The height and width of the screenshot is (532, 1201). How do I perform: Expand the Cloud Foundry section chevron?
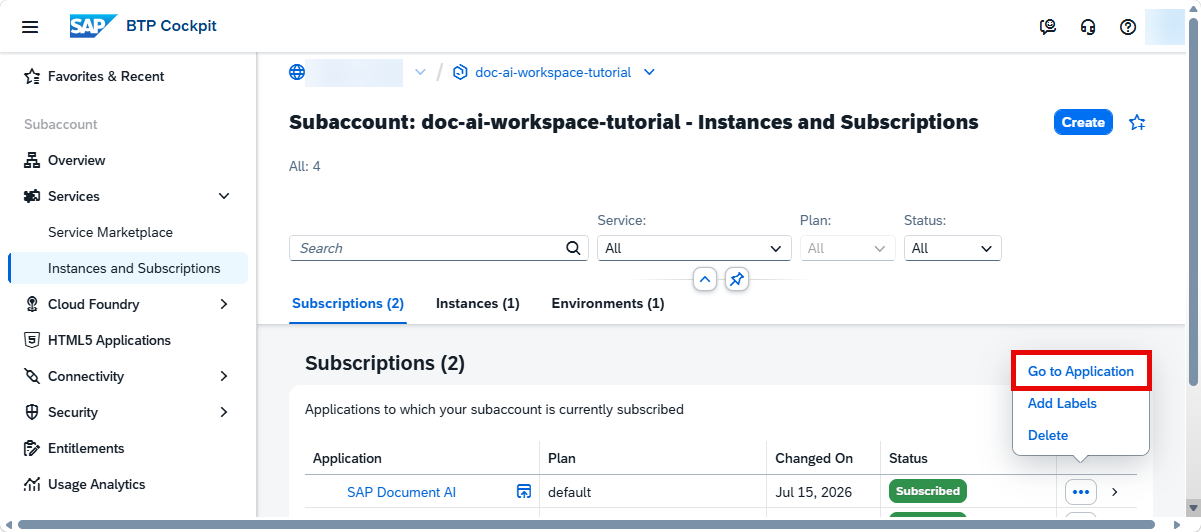224,304
